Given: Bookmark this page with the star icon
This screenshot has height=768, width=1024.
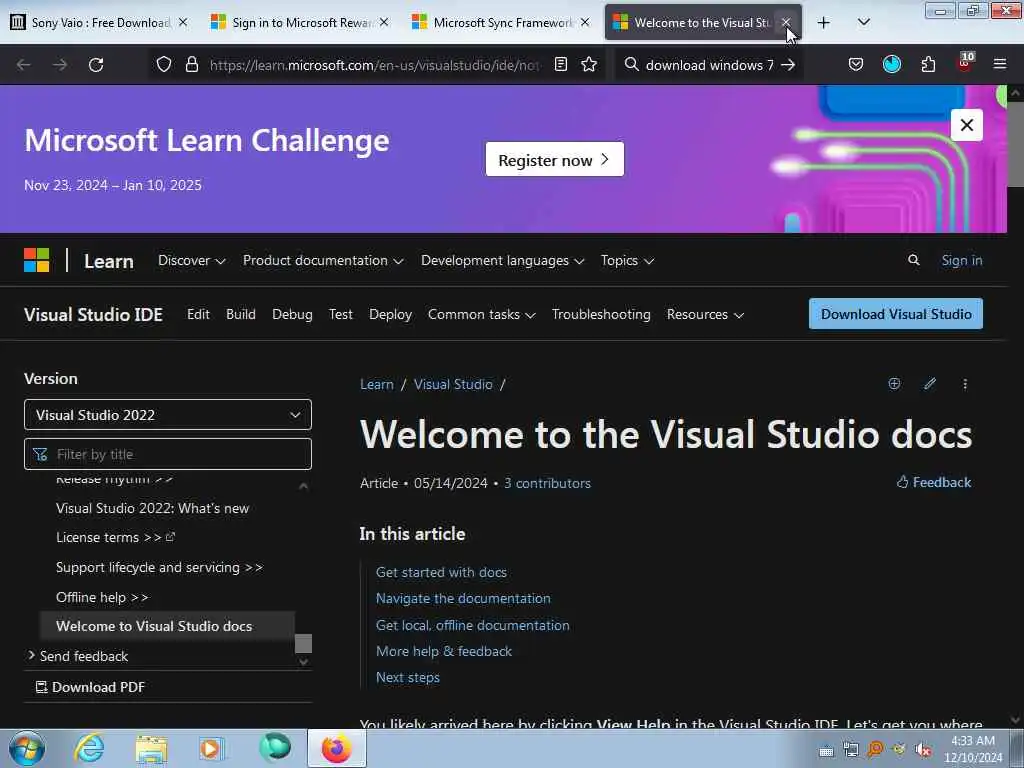Looking at the screenshot, I should [x=589, y=64].
